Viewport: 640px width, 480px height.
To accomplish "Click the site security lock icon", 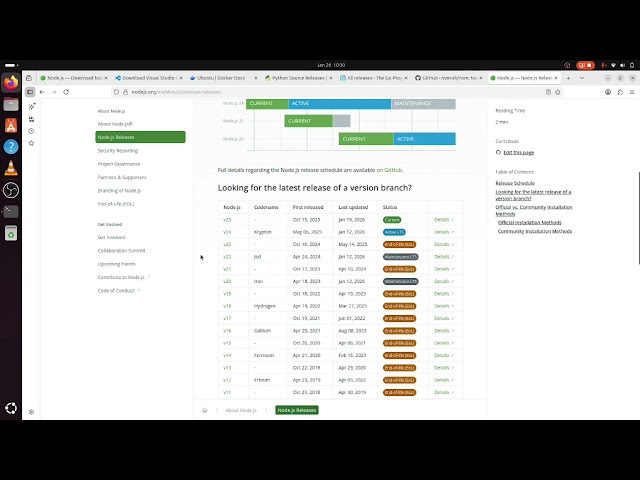I will (126, 92).
